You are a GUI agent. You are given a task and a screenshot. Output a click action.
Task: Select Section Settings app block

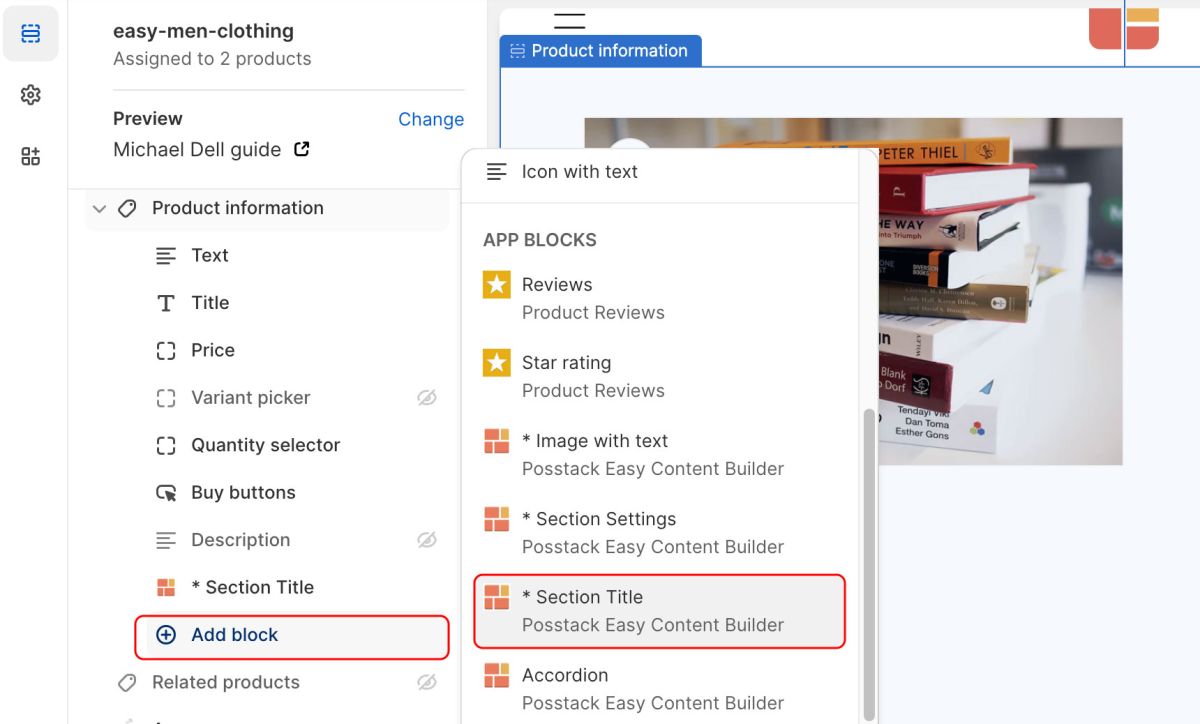coord(652,532)
